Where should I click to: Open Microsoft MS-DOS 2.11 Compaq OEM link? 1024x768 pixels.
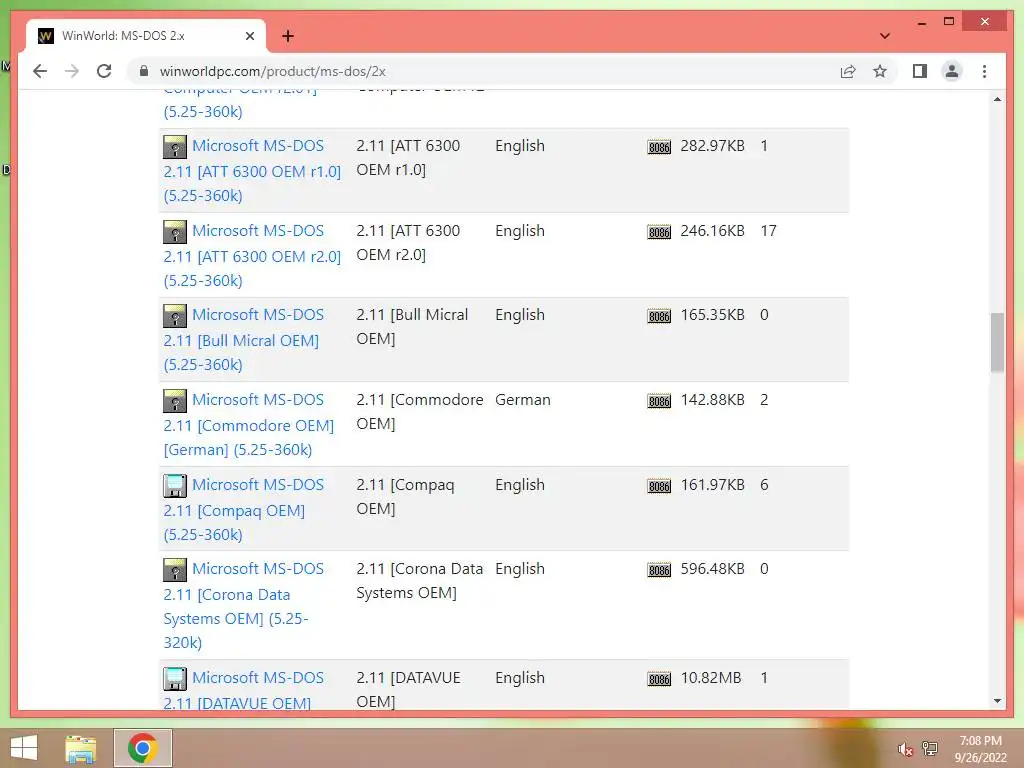click(x=244, y=509)
